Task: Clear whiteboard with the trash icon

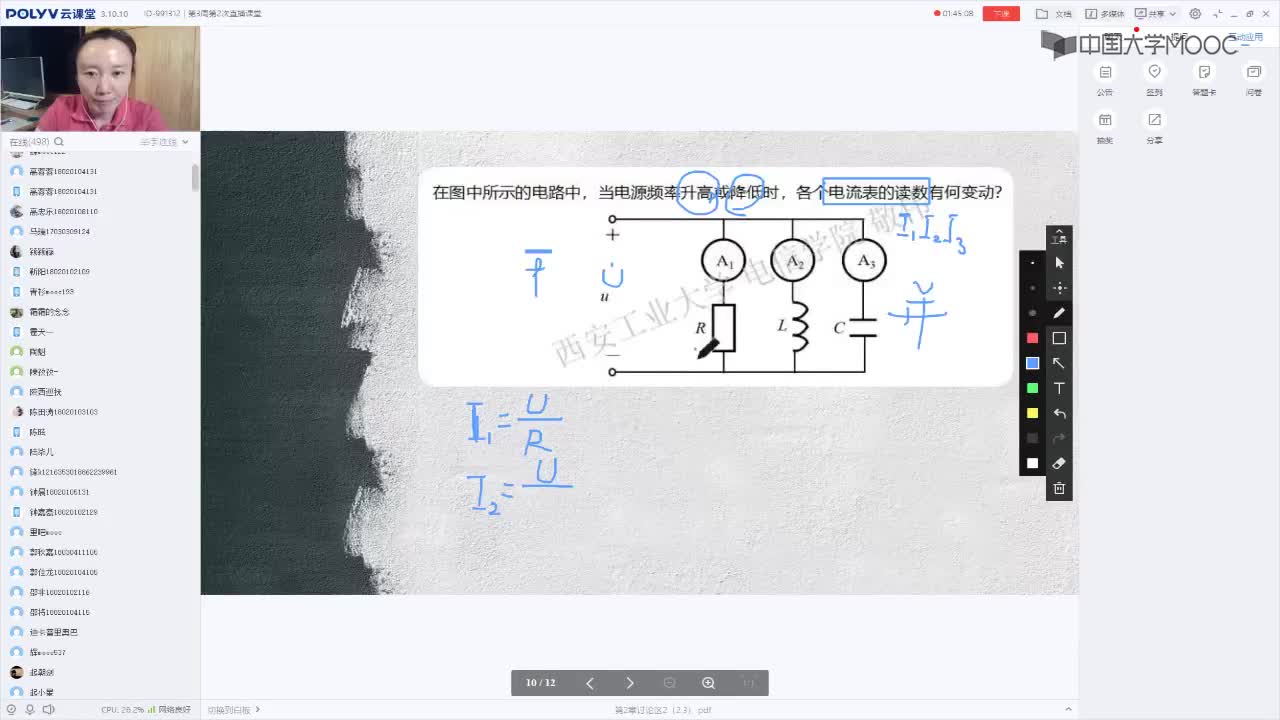Action: [x=1059, y=488]
